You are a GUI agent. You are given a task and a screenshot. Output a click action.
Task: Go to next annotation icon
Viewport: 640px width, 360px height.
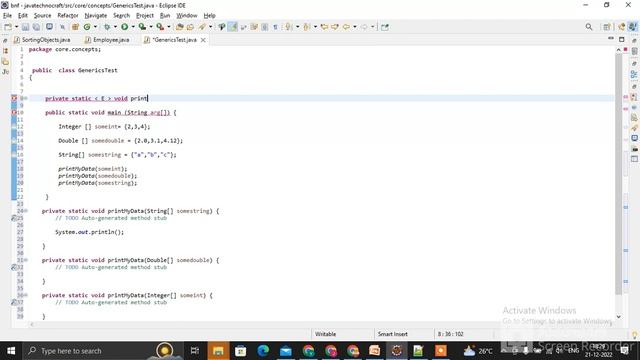click(x=289, y=27)
